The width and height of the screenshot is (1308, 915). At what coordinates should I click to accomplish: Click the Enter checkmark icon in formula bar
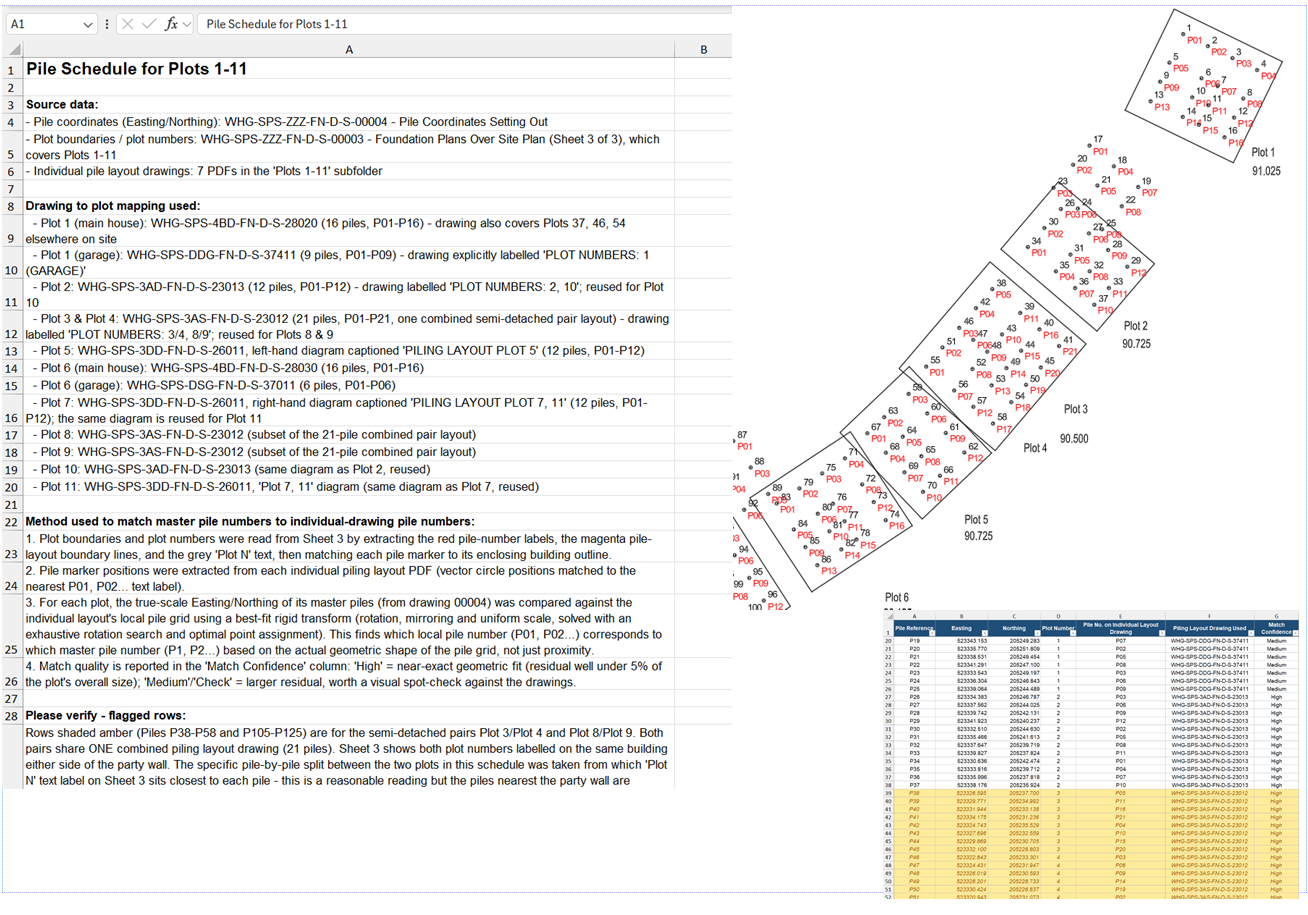pos(151,23)
